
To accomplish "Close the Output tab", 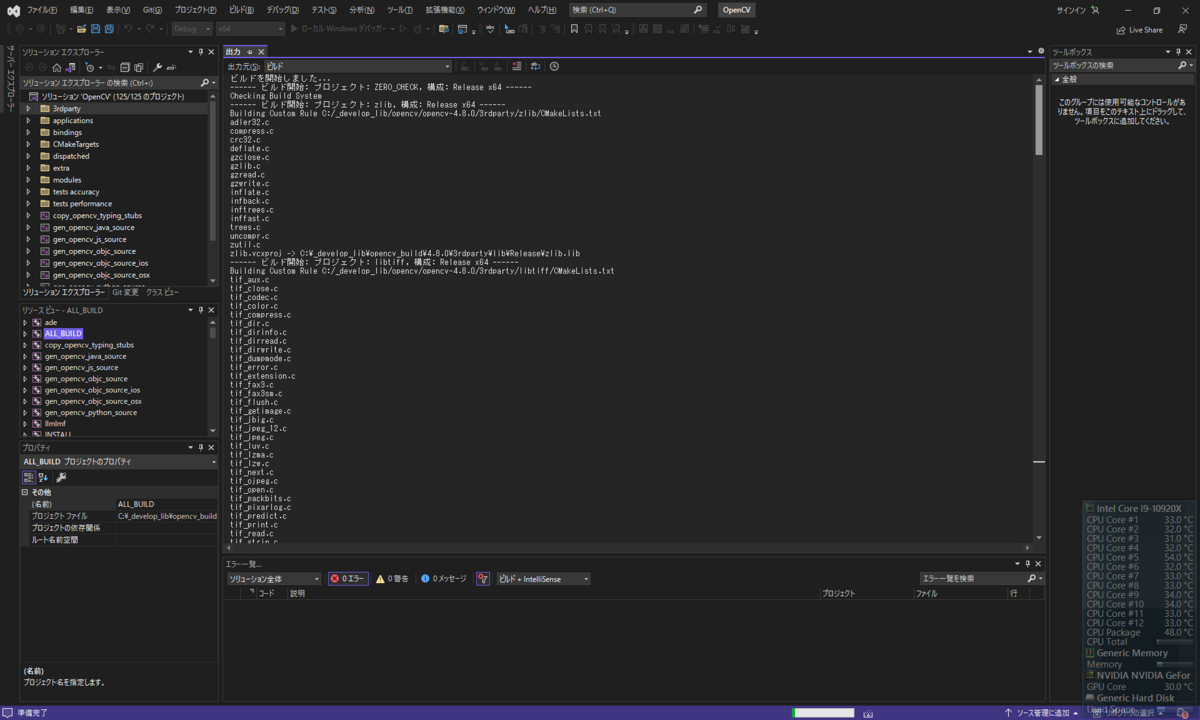I will click(x=261, y=51).
